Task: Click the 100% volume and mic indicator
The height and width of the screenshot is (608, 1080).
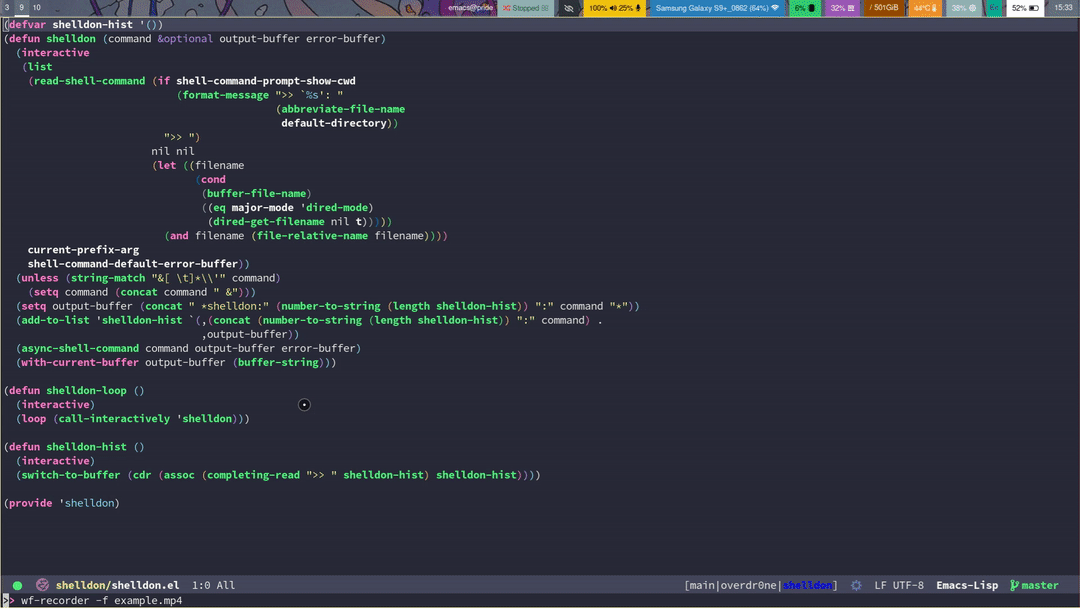Action: (614, 8)
